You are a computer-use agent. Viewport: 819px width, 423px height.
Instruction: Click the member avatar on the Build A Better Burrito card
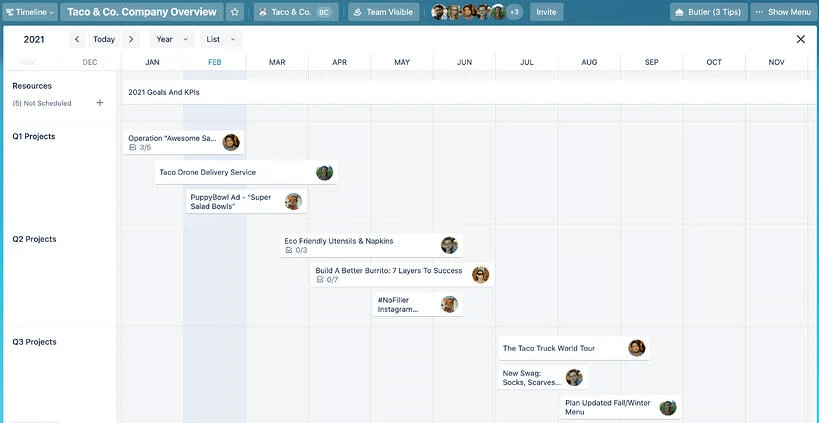point(481,275)
